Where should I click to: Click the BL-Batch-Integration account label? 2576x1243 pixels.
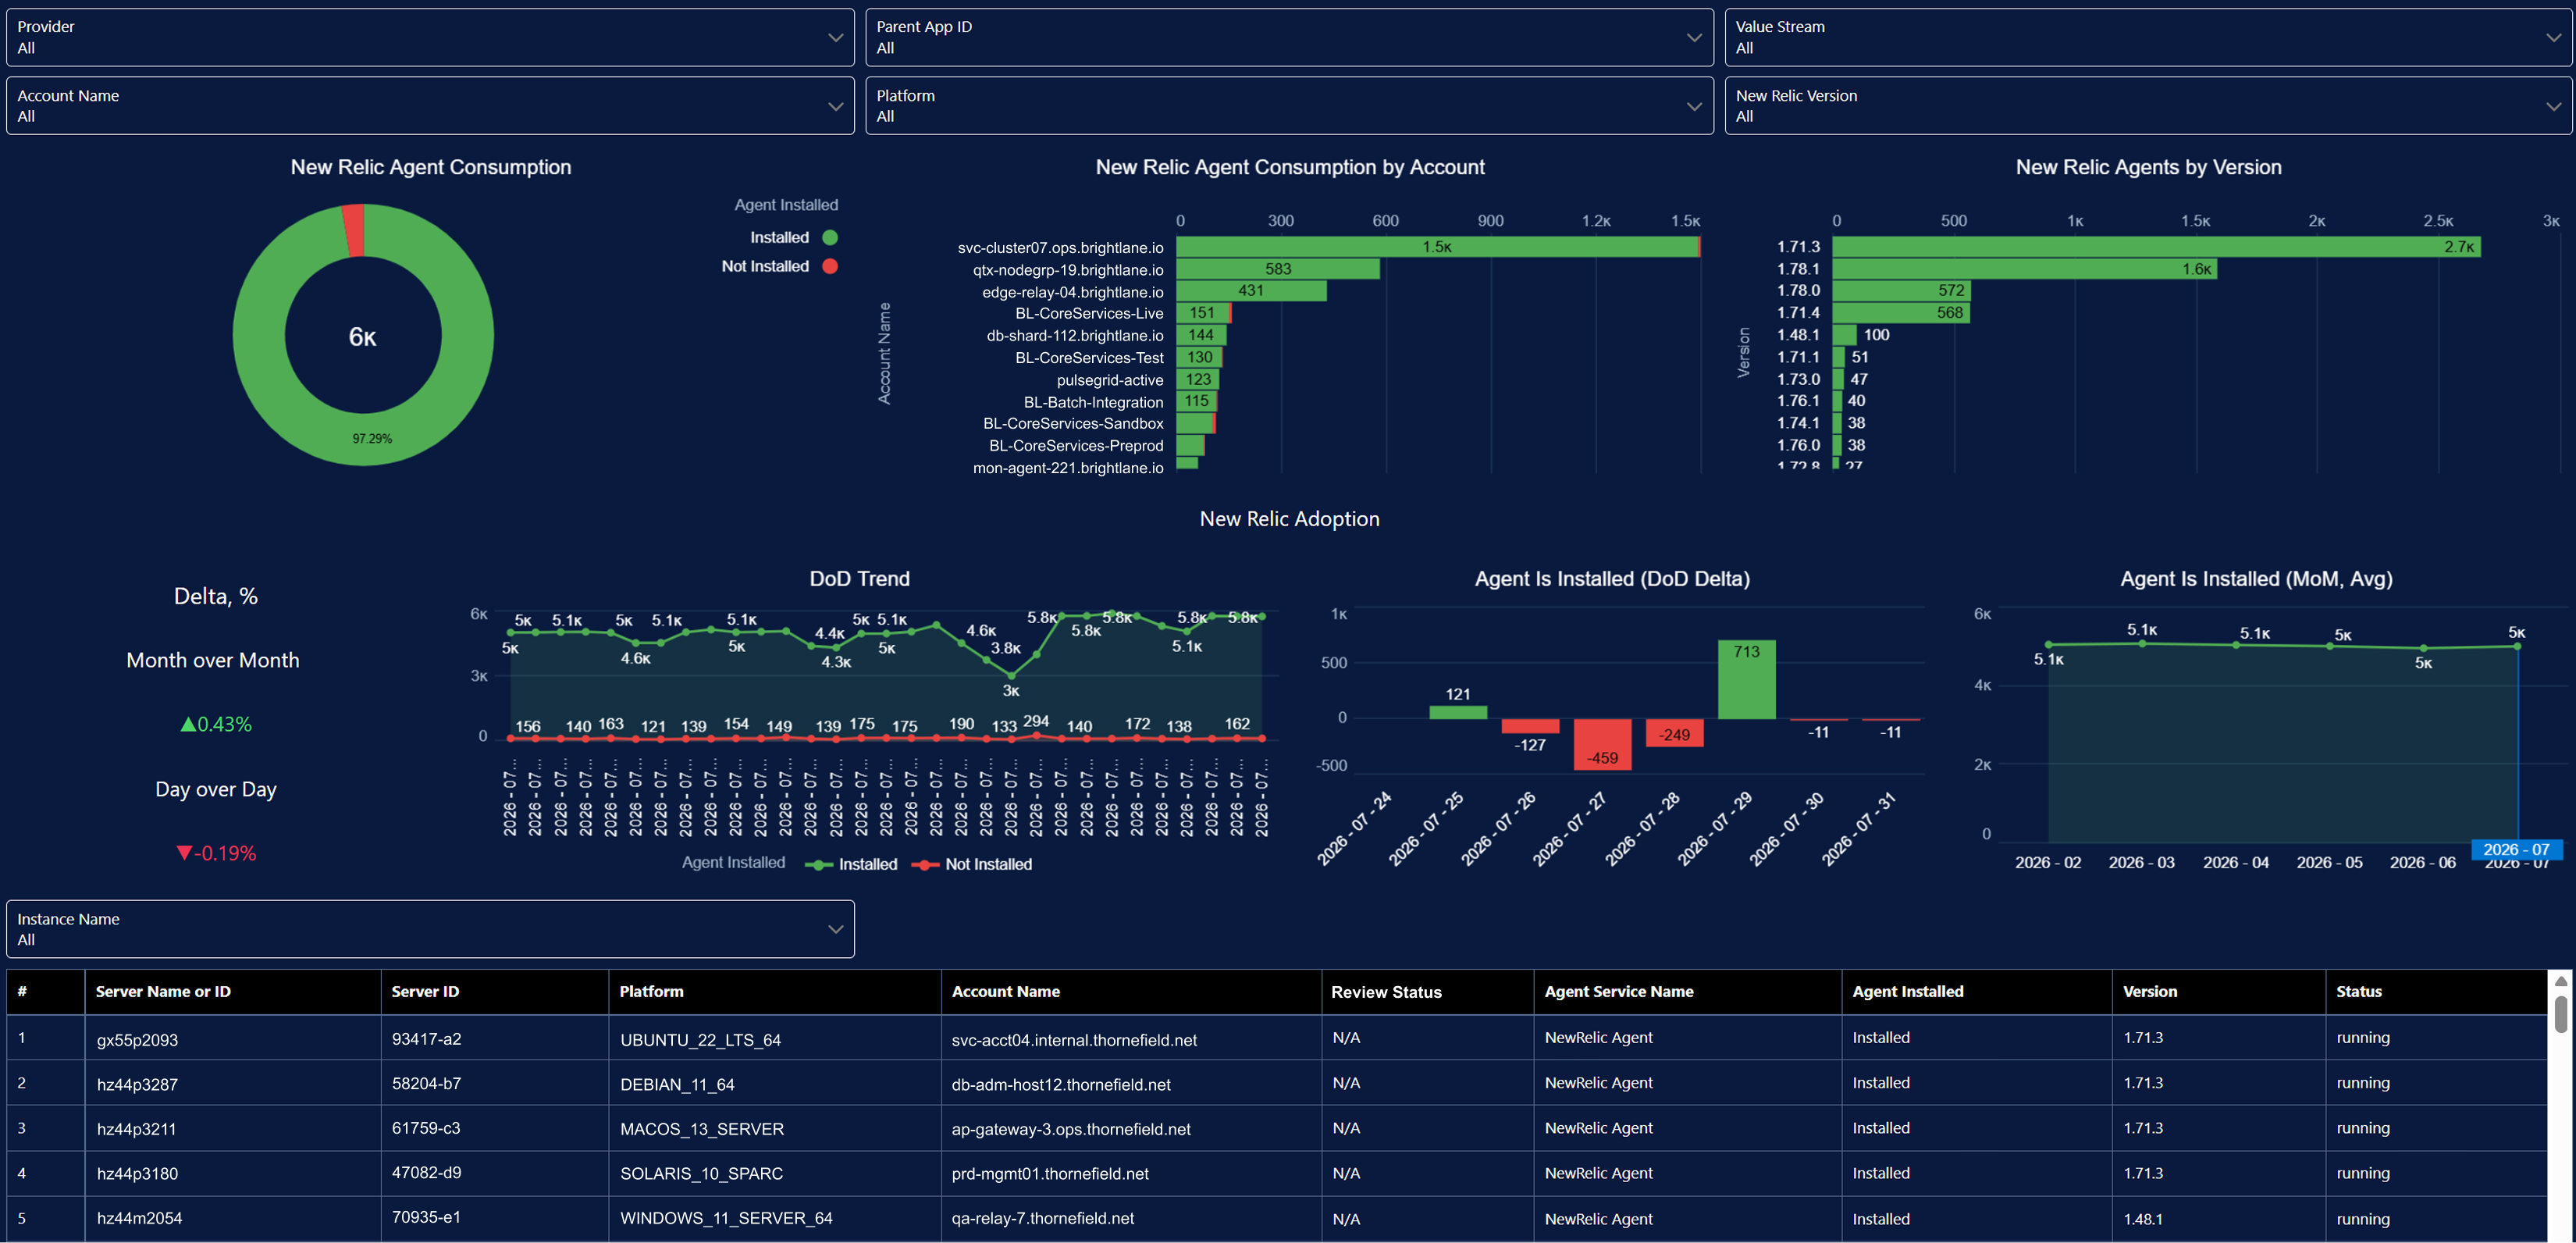pos(1093,402)
